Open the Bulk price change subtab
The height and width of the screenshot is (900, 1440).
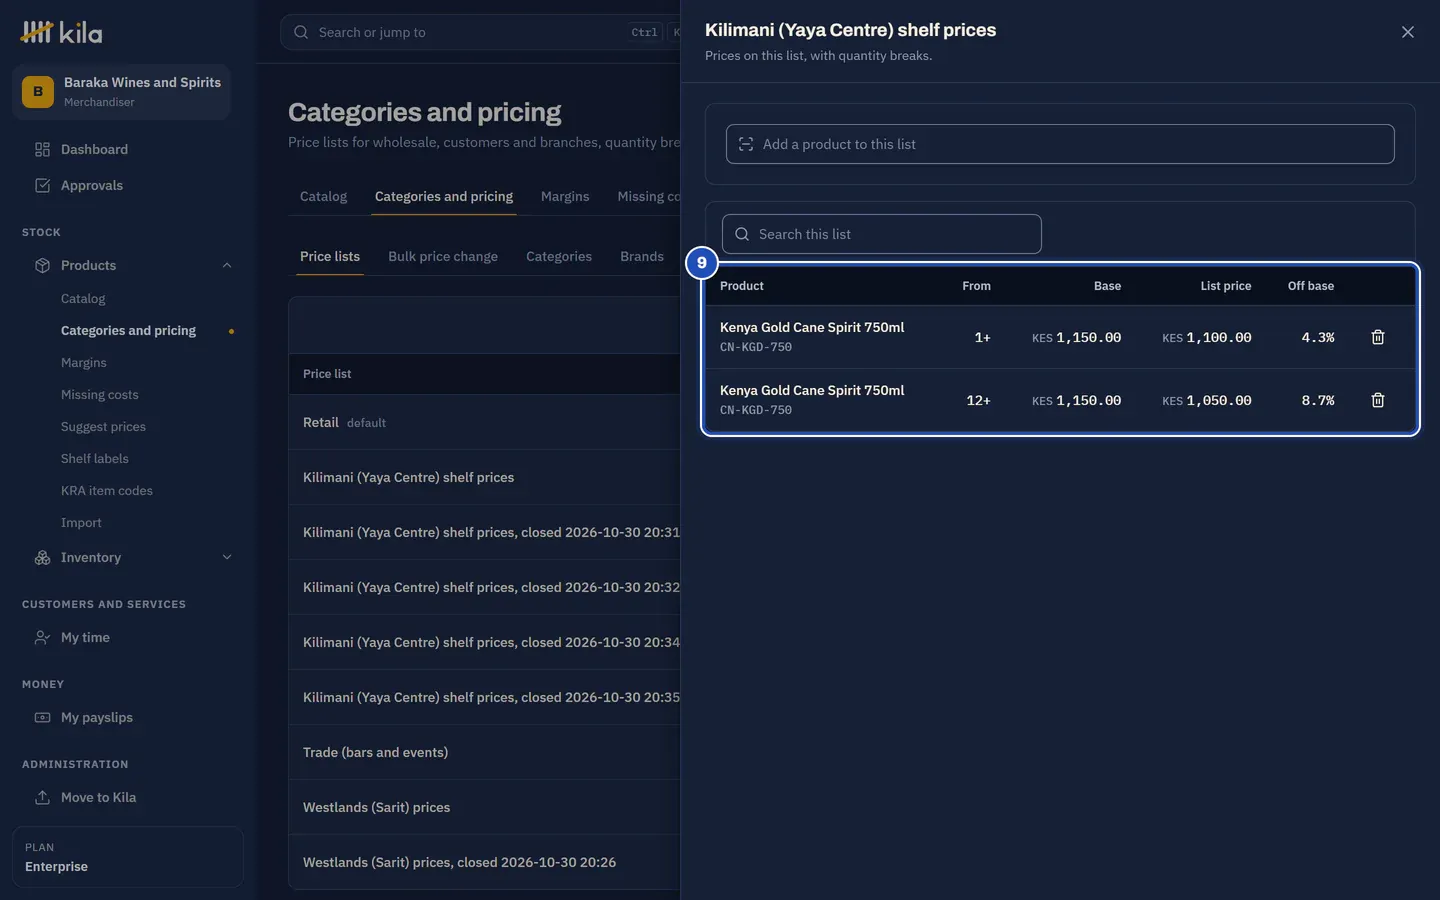[443, 256]
